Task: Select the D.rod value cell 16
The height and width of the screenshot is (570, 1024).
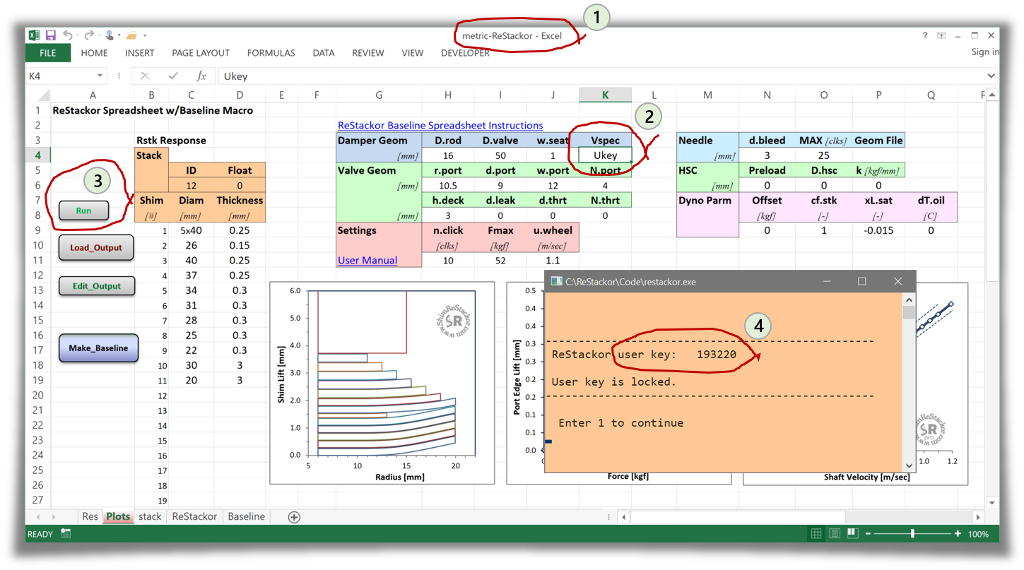Action: [448, 155]
